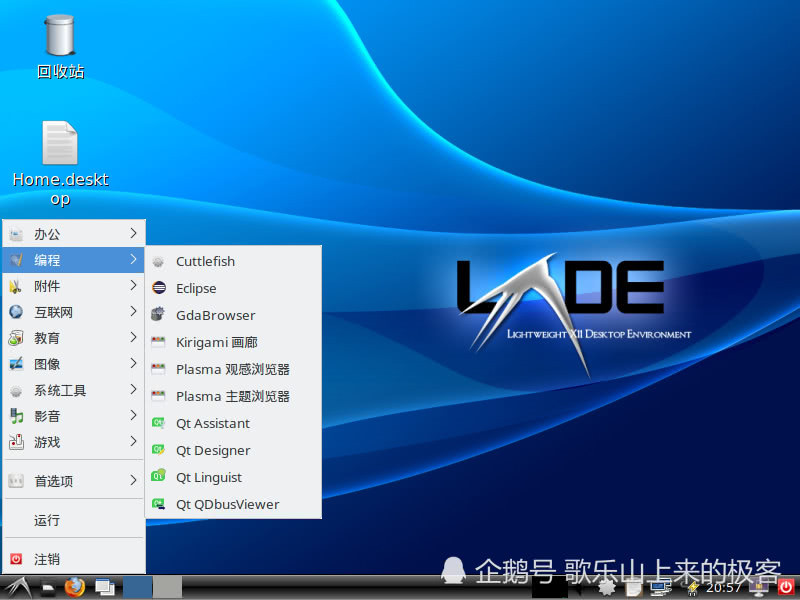The image size is (800, 600).
Task: Click the Kirigami 画廊 window icon
Action: tap(158, 342)
